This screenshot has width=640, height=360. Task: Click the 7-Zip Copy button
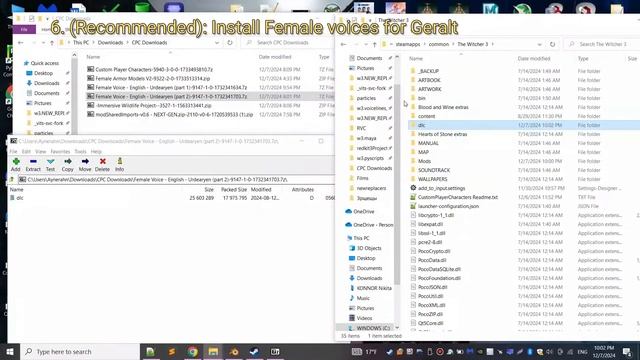coord(67,164)
